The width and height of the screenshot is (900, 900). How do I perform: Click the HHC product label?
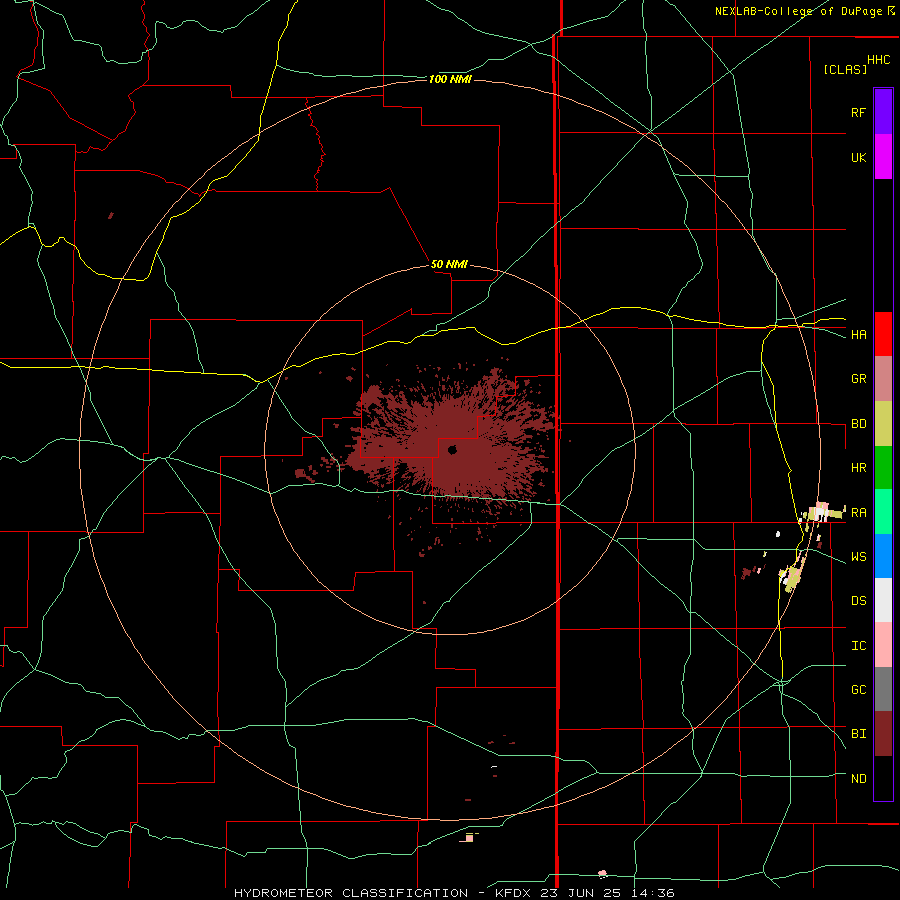878,60
